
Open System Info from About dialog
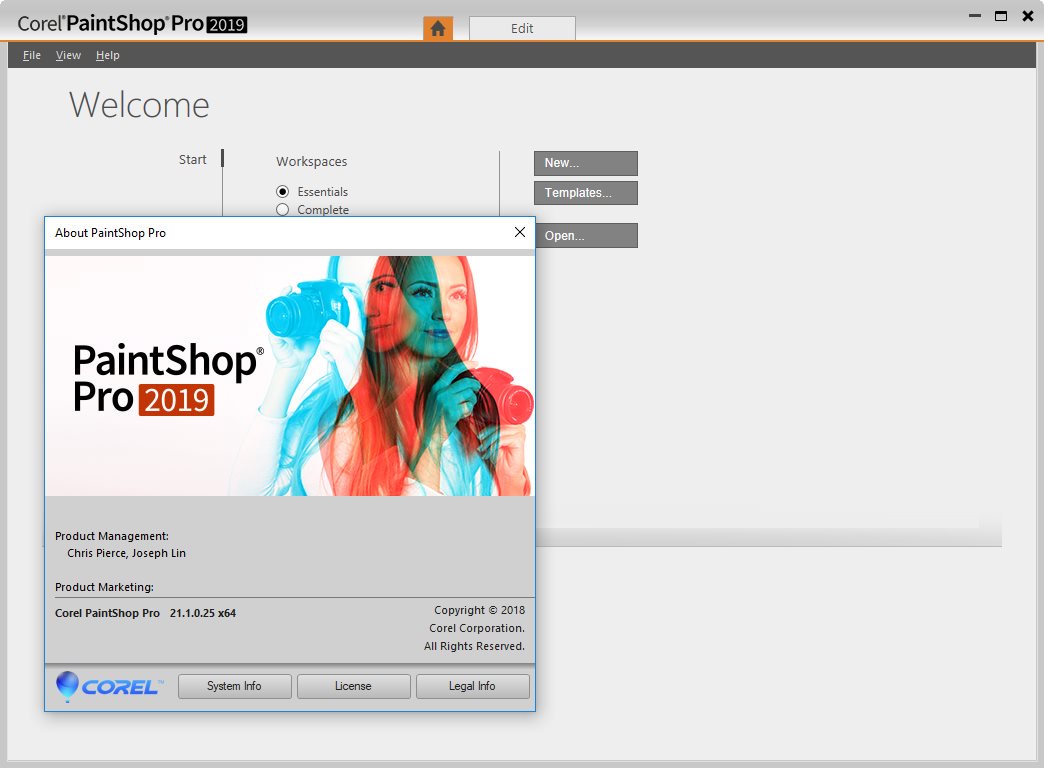(234, 686)
